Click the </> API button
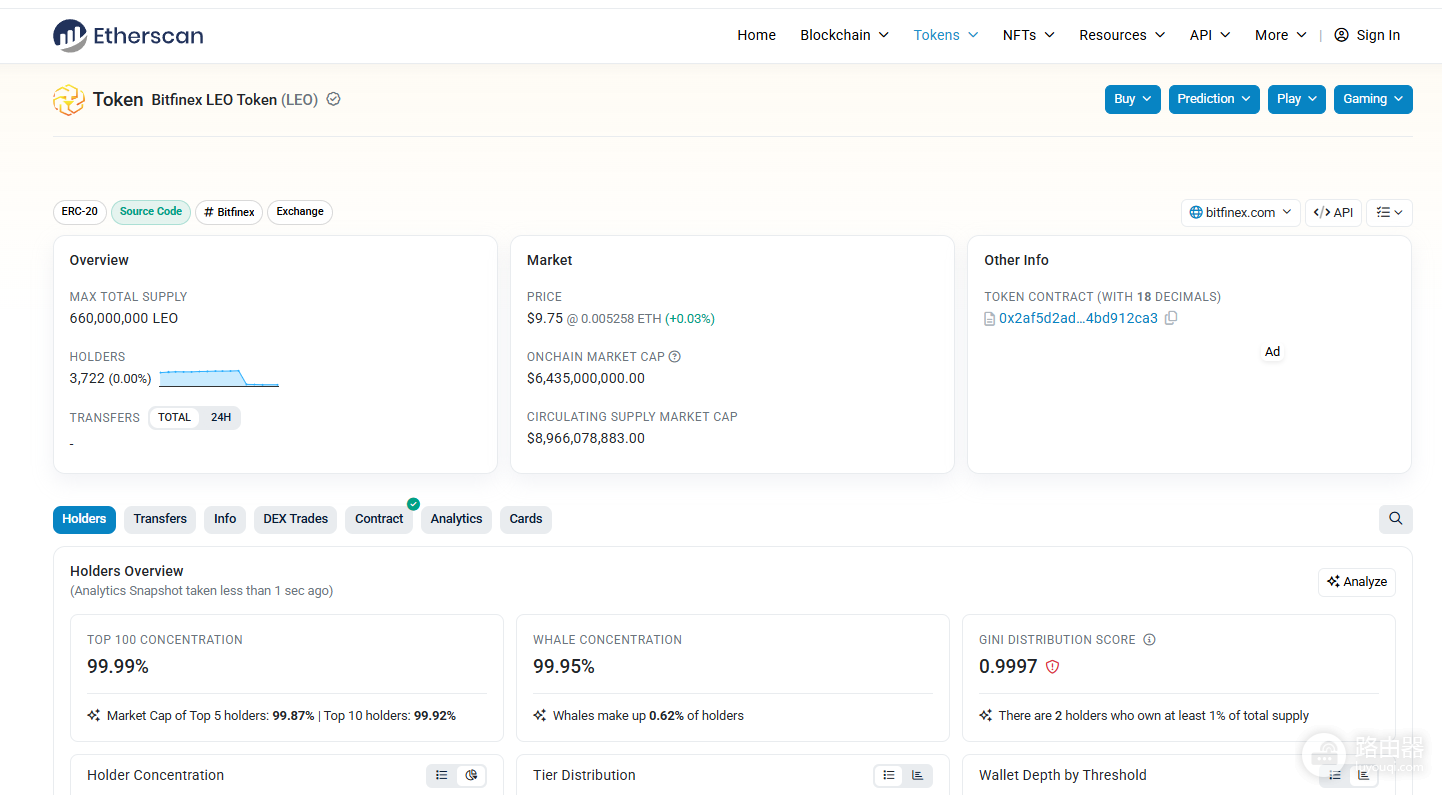The image size is (1442, 795). 1333,213
